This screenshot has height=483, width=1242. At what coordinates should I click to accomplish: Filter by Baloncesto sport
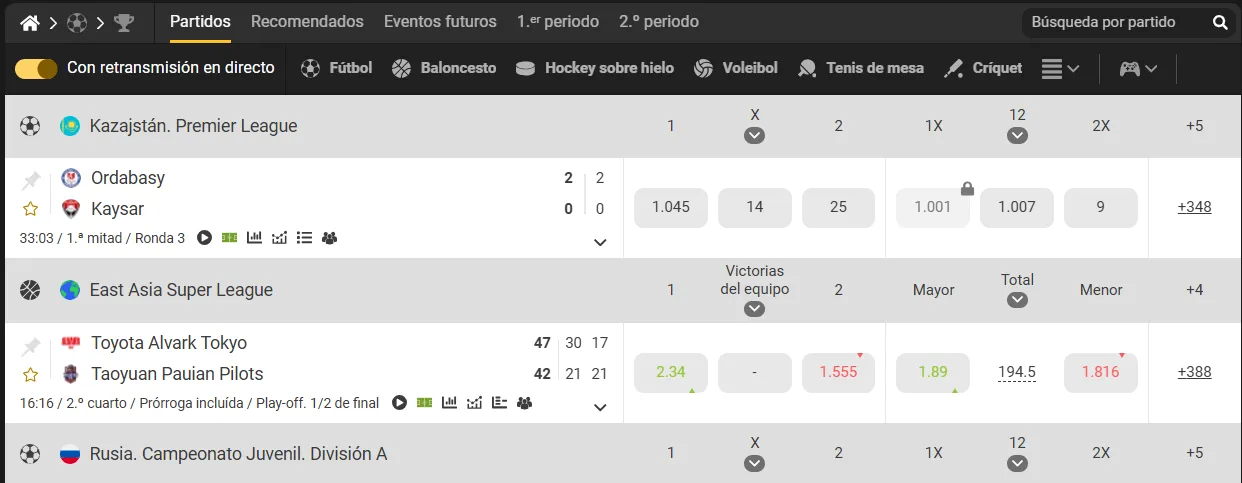pyautogui.click(x=444, y=68)
